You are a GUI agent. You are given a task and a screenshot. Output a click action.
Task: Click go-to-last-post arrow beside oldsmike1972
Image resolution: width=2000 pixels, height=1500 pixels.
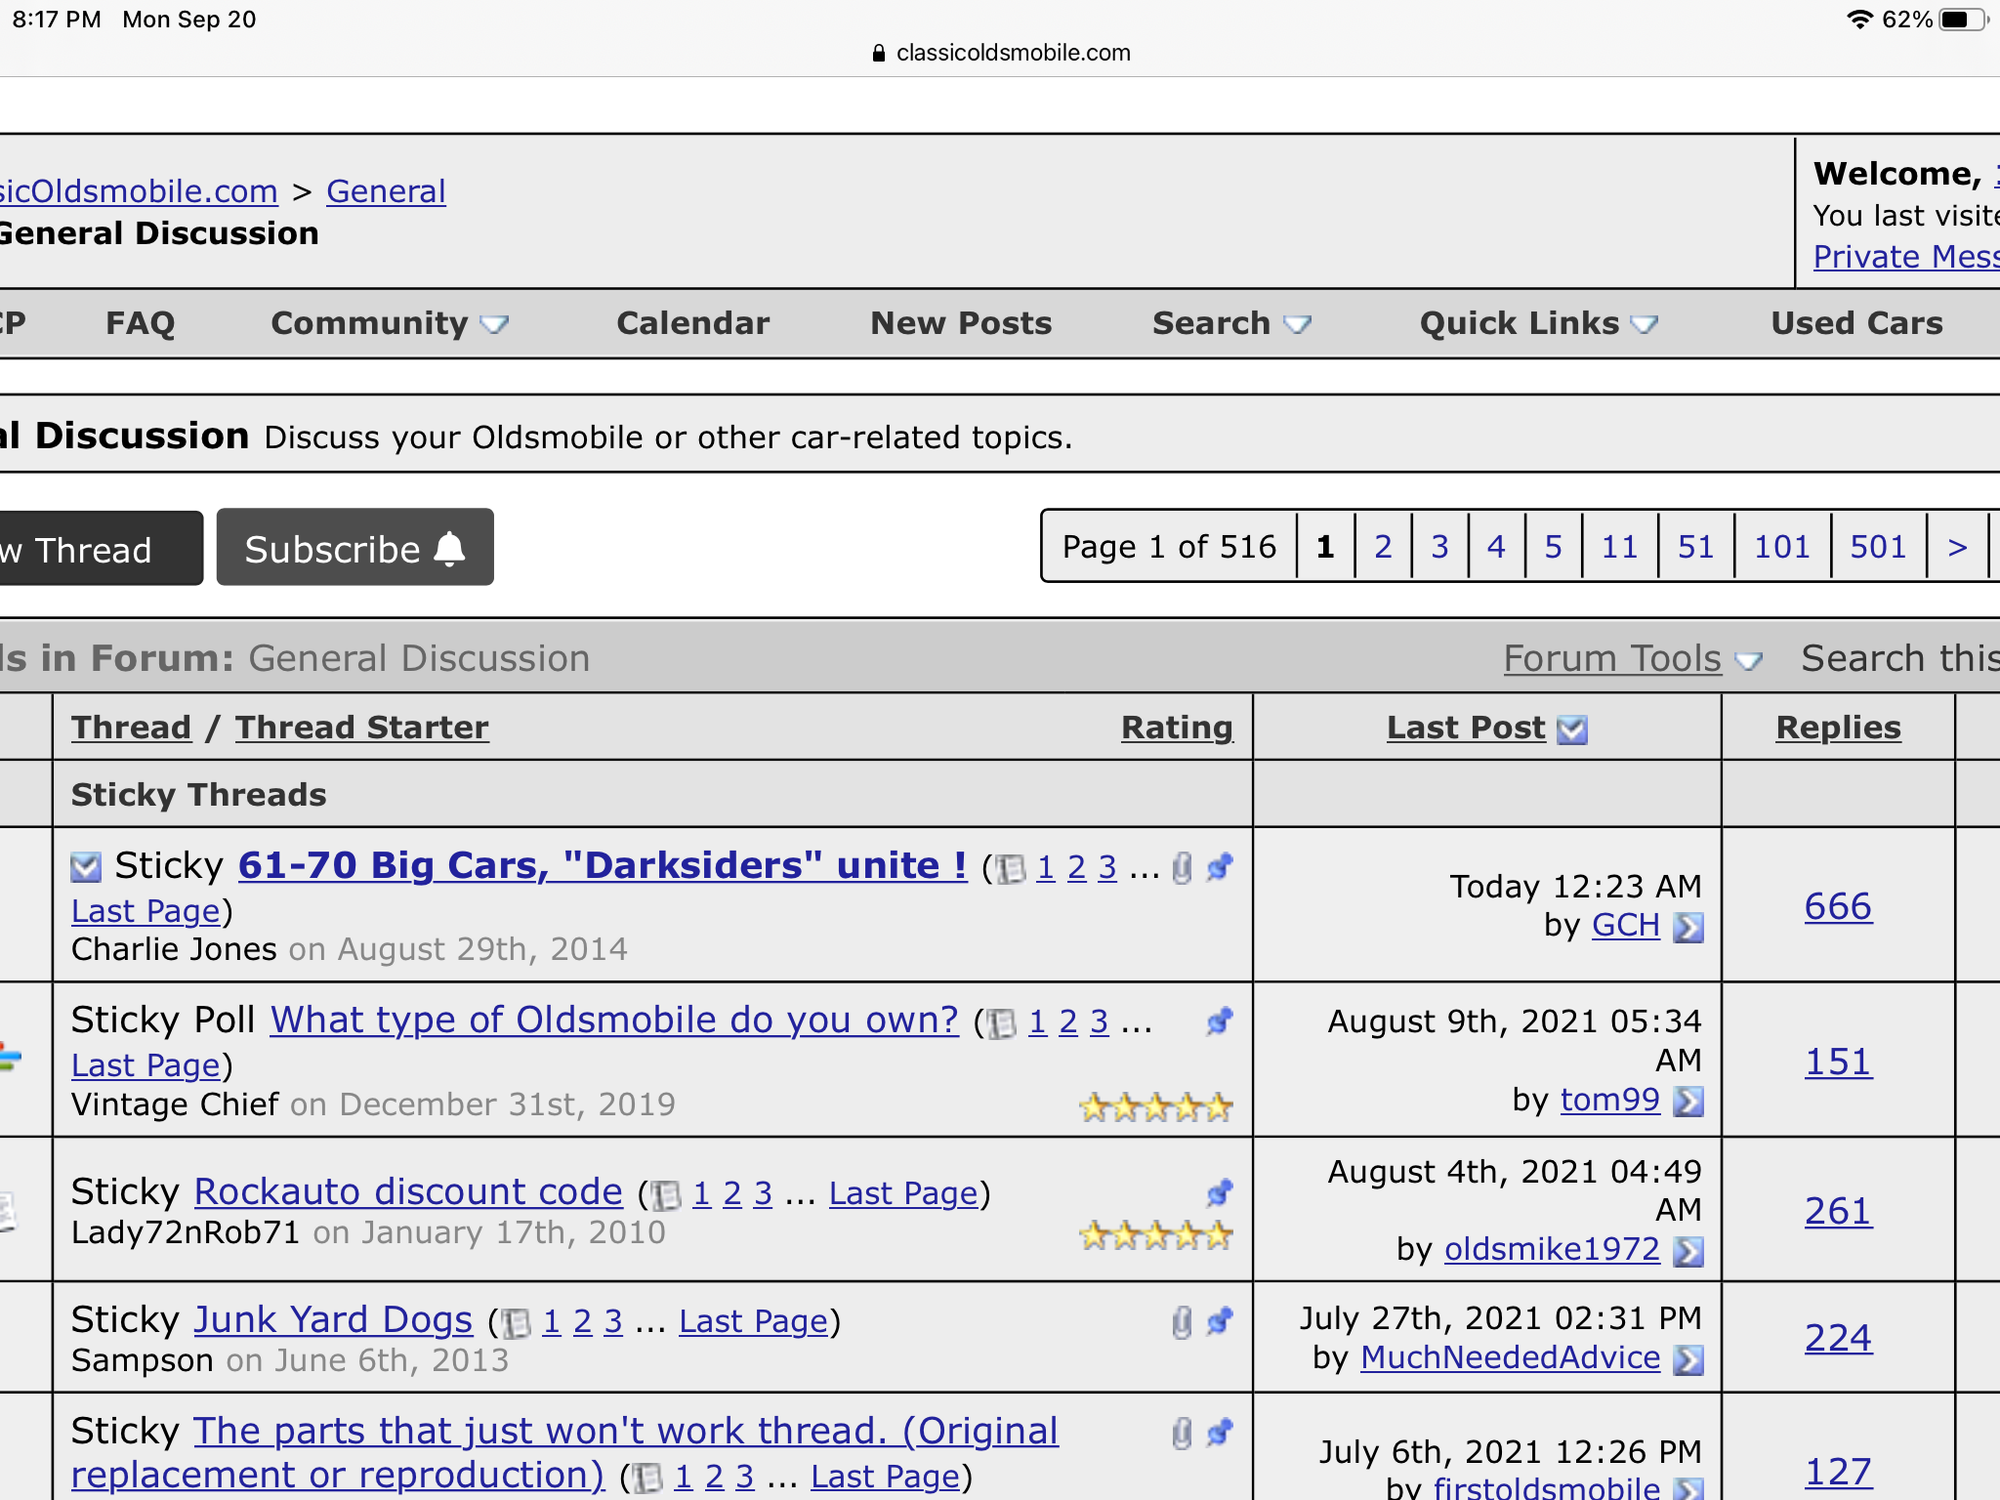click(1688, 1251)
